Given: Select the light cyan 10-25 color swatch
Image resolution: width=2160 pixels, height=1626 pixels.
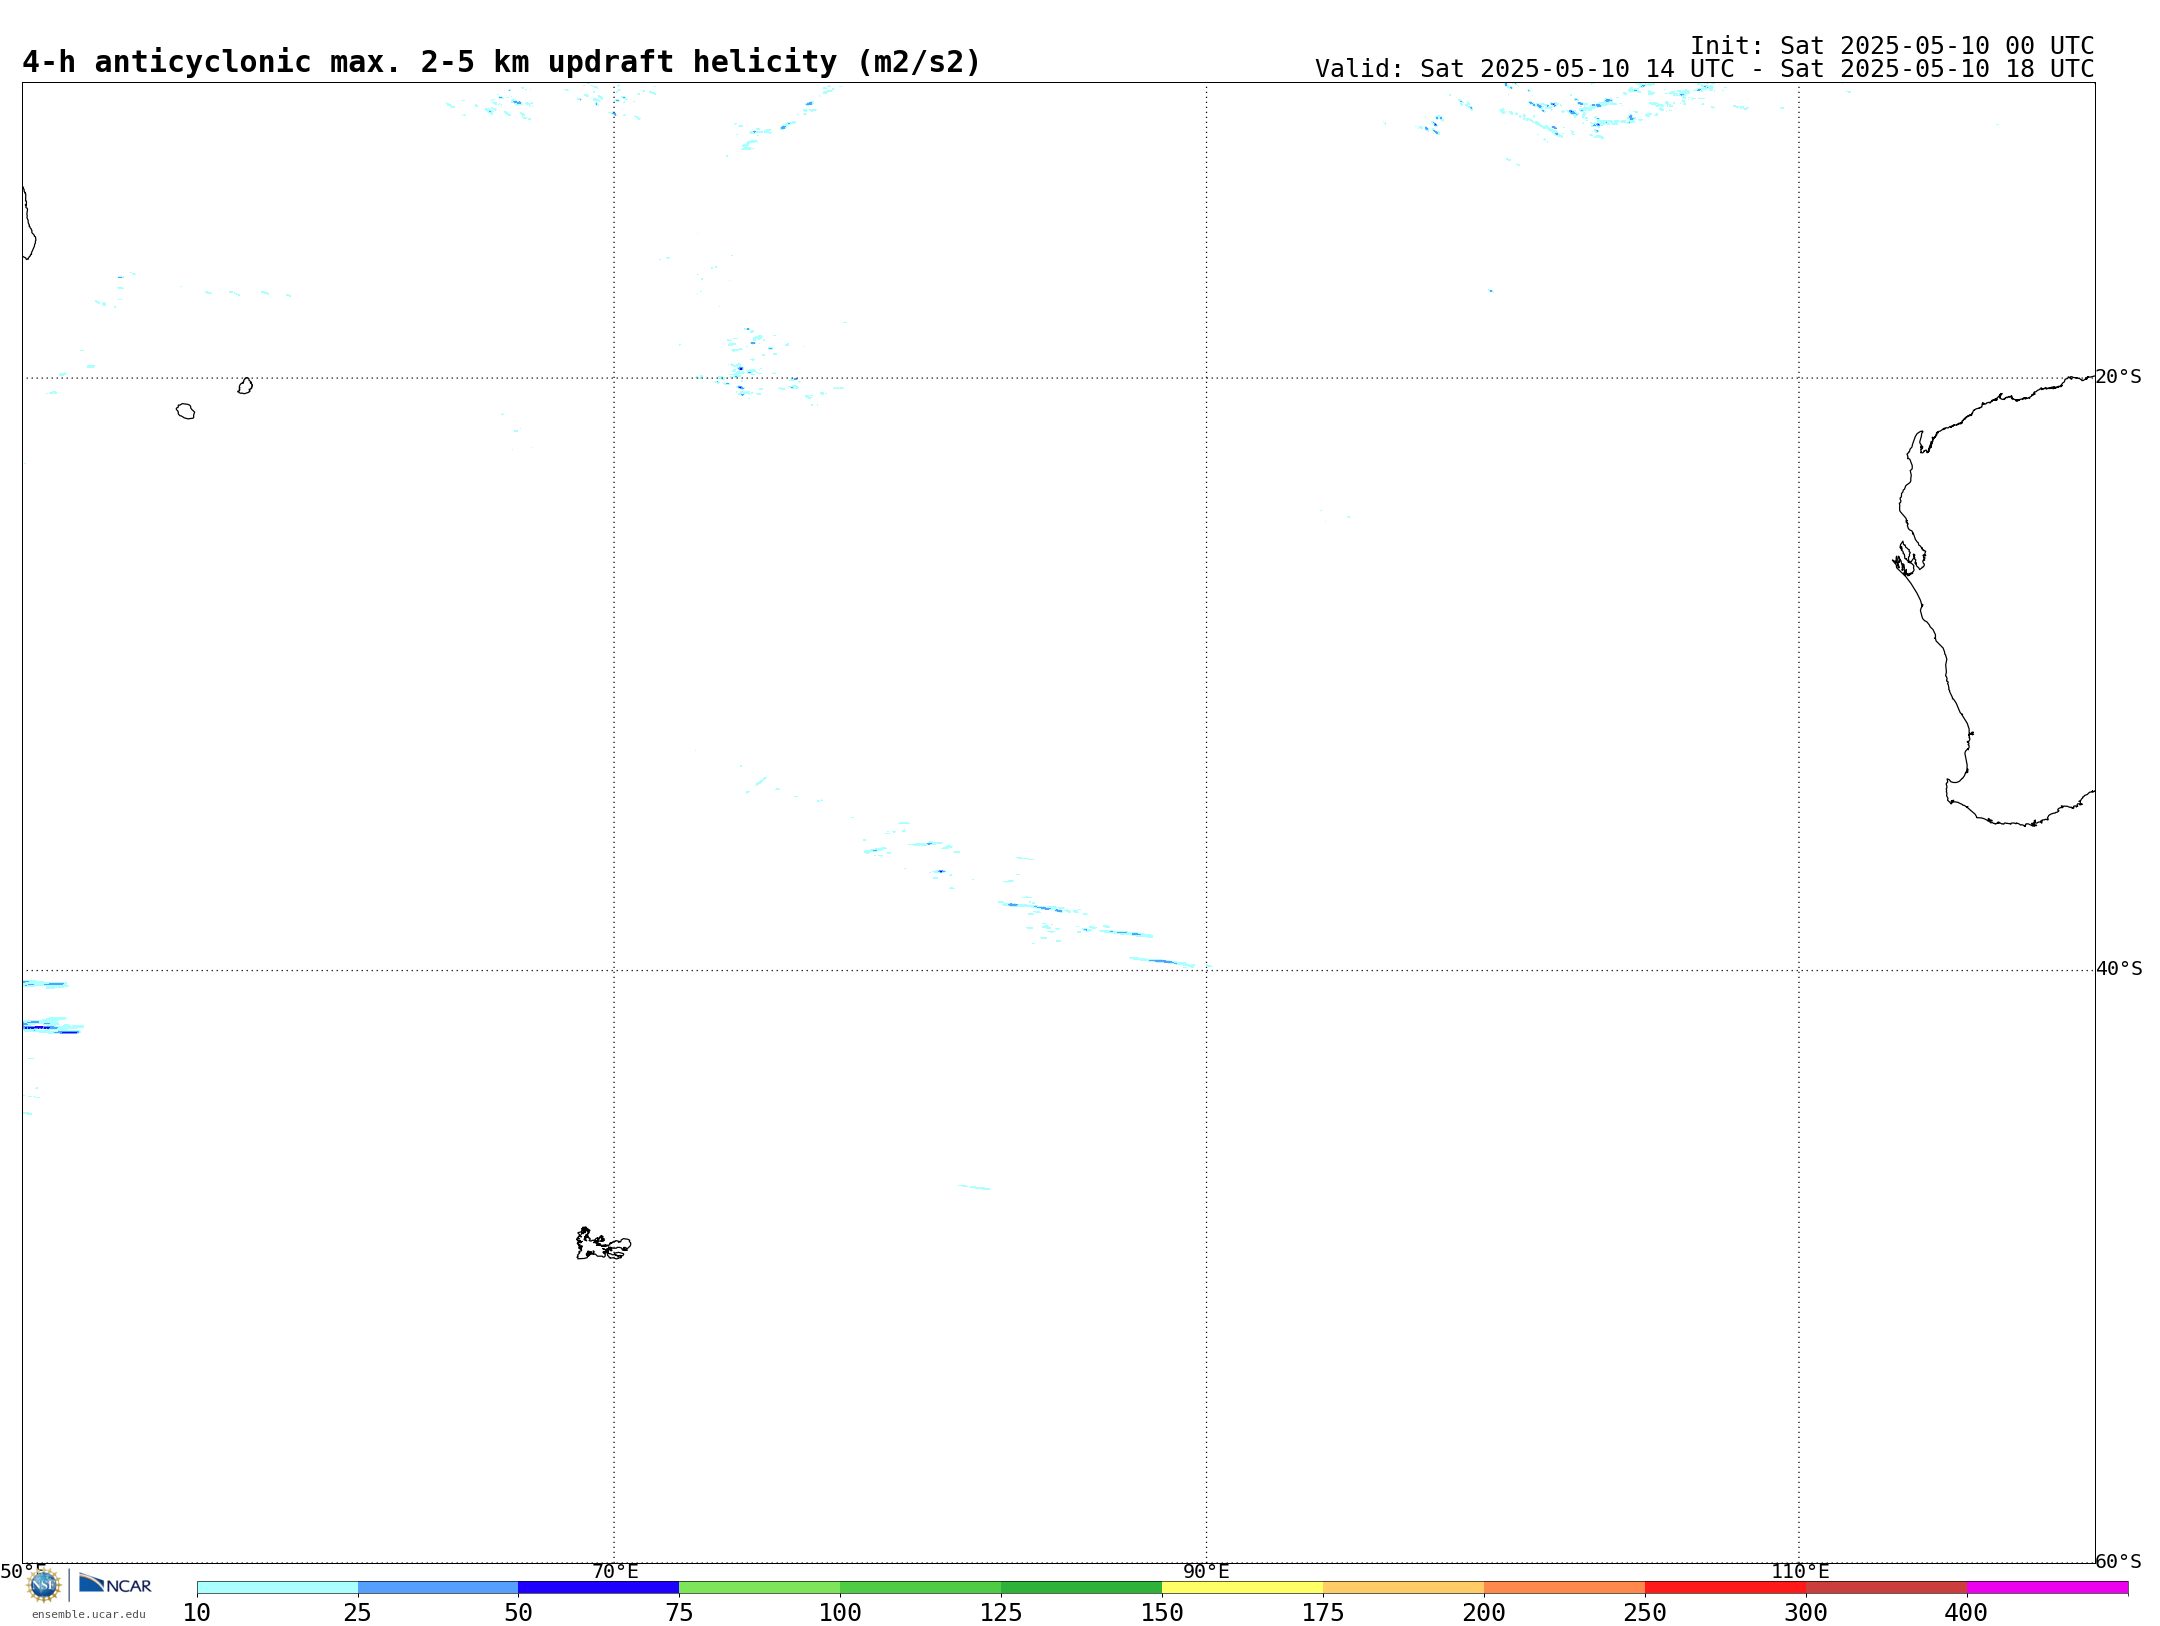Looking at the screenshot, I should coord(277,1588).
